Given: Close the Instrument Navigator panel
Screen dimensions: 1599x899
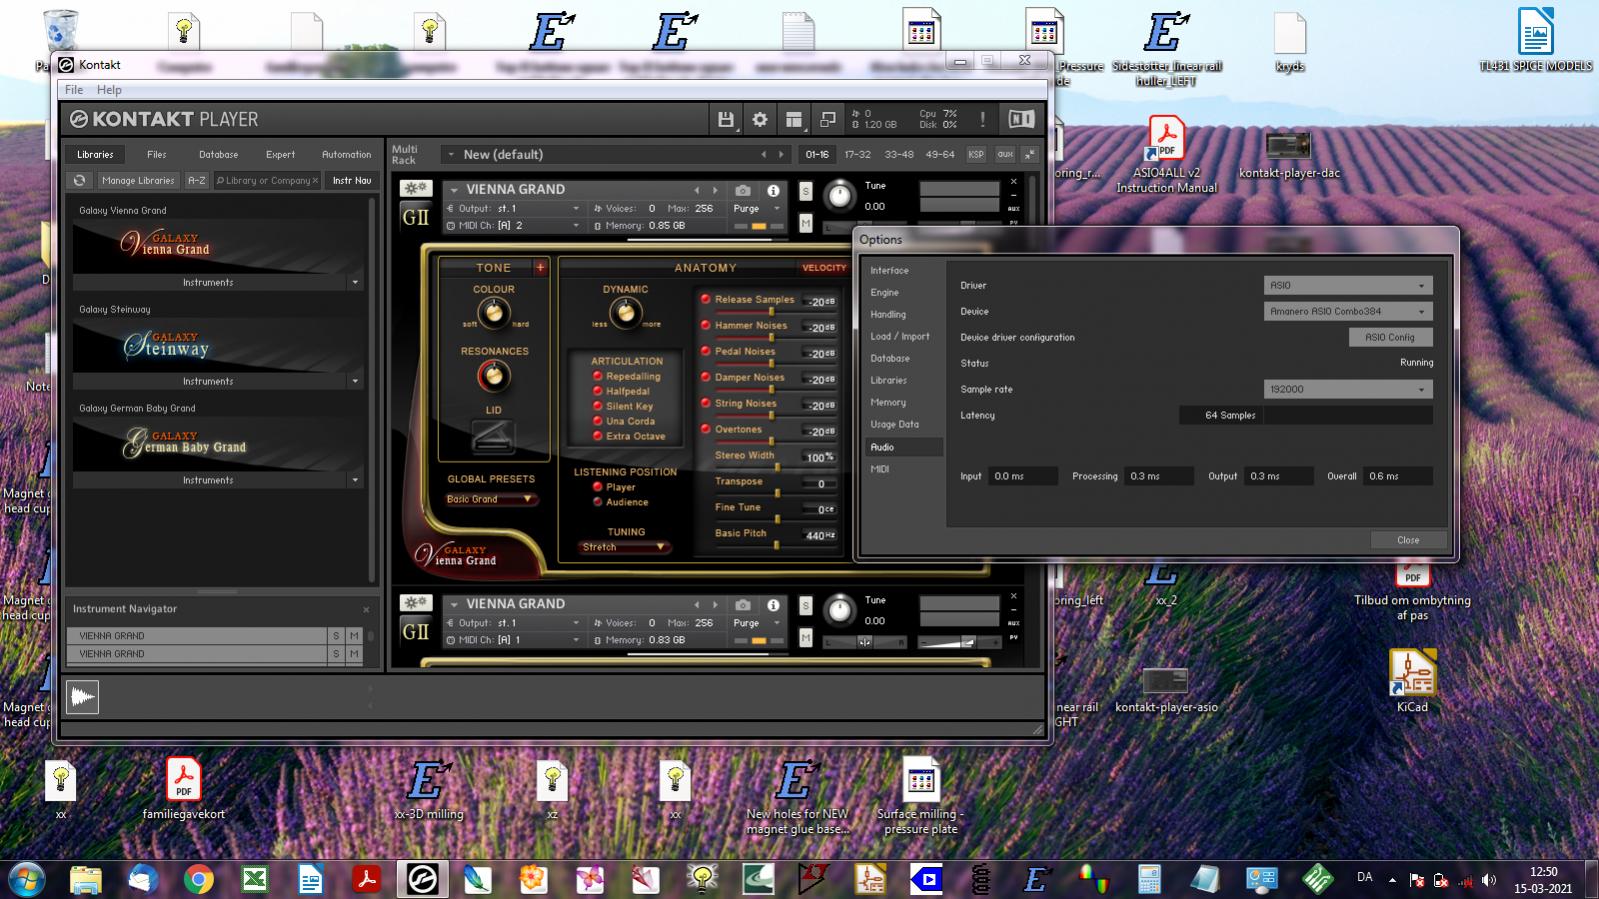Looking at the screenshot, I should coord(366,609).
